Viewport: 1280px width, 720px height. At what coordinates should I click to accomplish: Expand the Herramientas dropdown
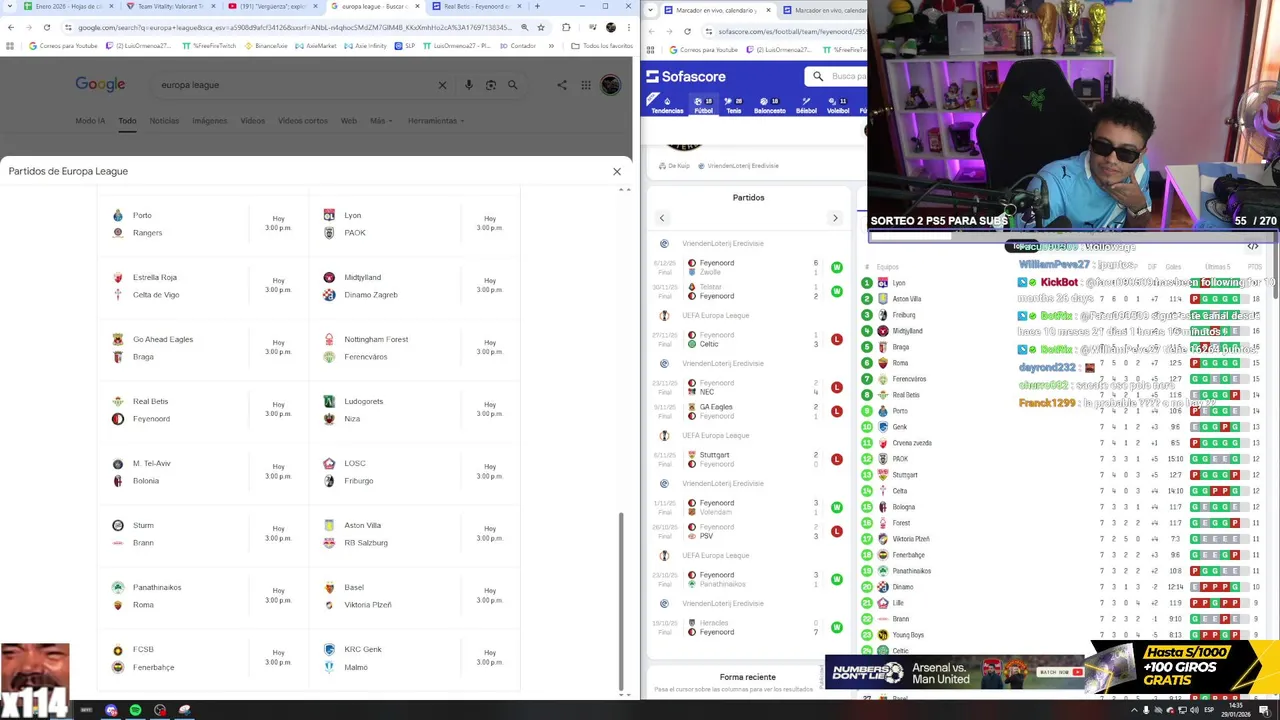click(435, 121)
